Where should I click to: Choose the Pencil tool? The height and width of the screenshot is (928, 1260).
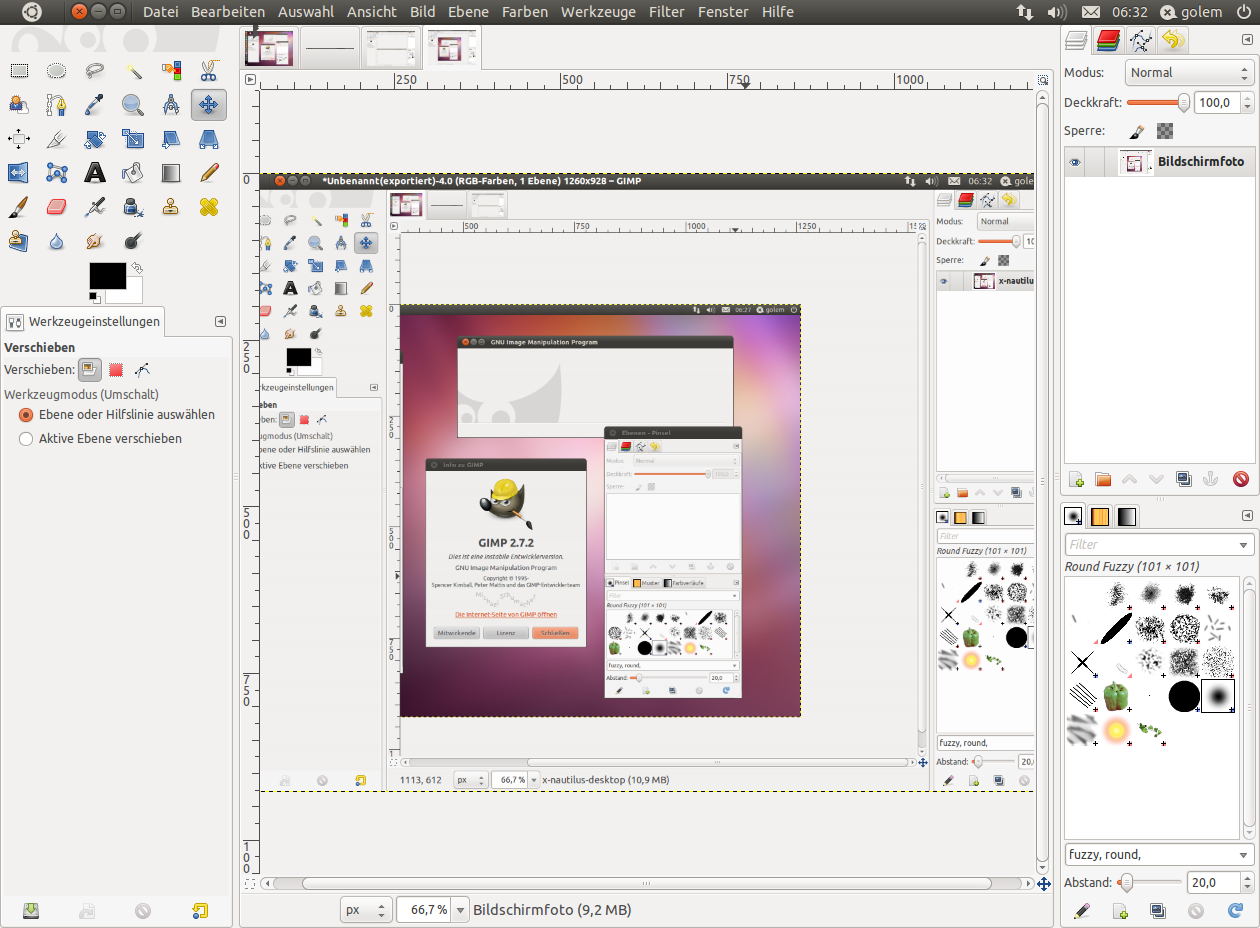click(x=208, y=173)
